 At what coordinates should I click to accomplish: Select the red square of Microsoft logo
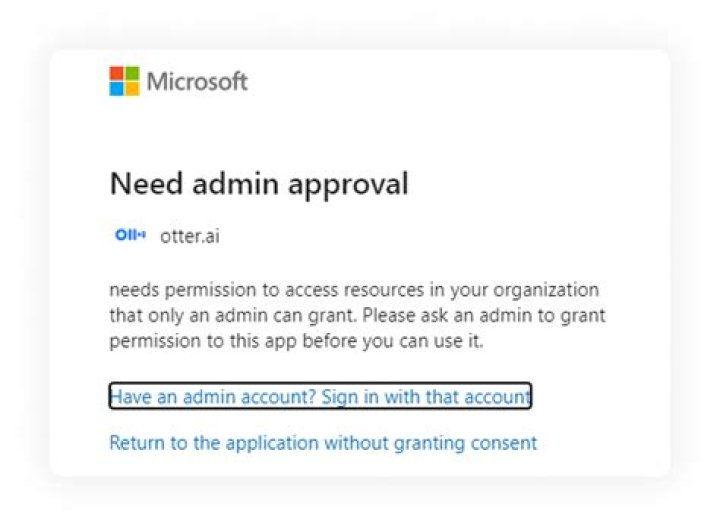click(x=116, y=73)
